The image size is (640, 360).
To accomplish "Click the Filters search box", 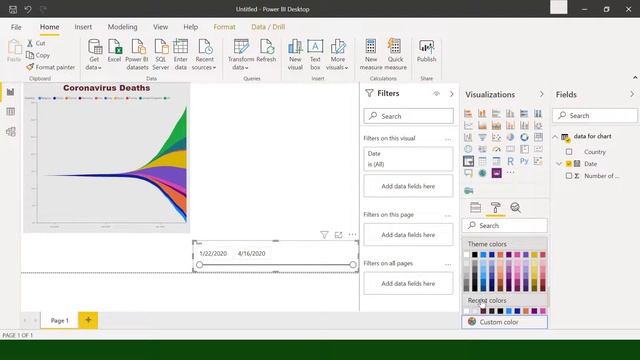I will tap(409, 116).
